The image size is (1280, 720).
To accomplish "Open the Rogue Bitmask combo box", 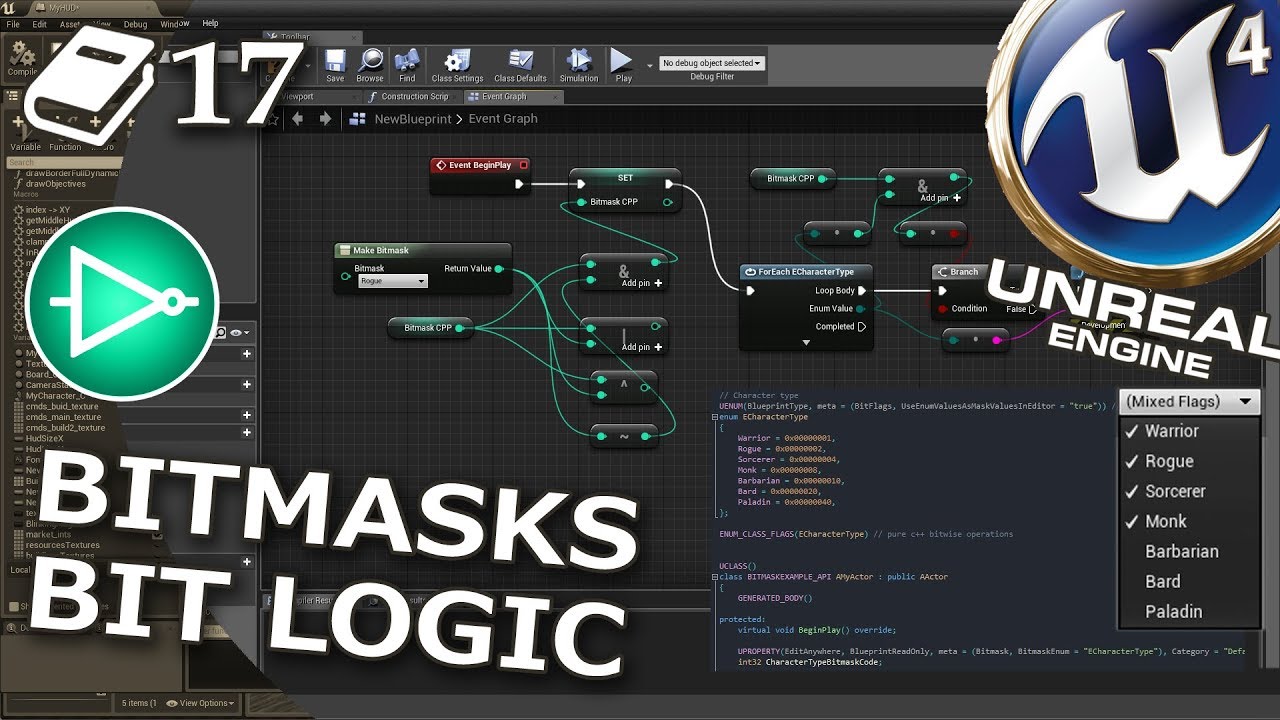I will [x=393, y=282].
